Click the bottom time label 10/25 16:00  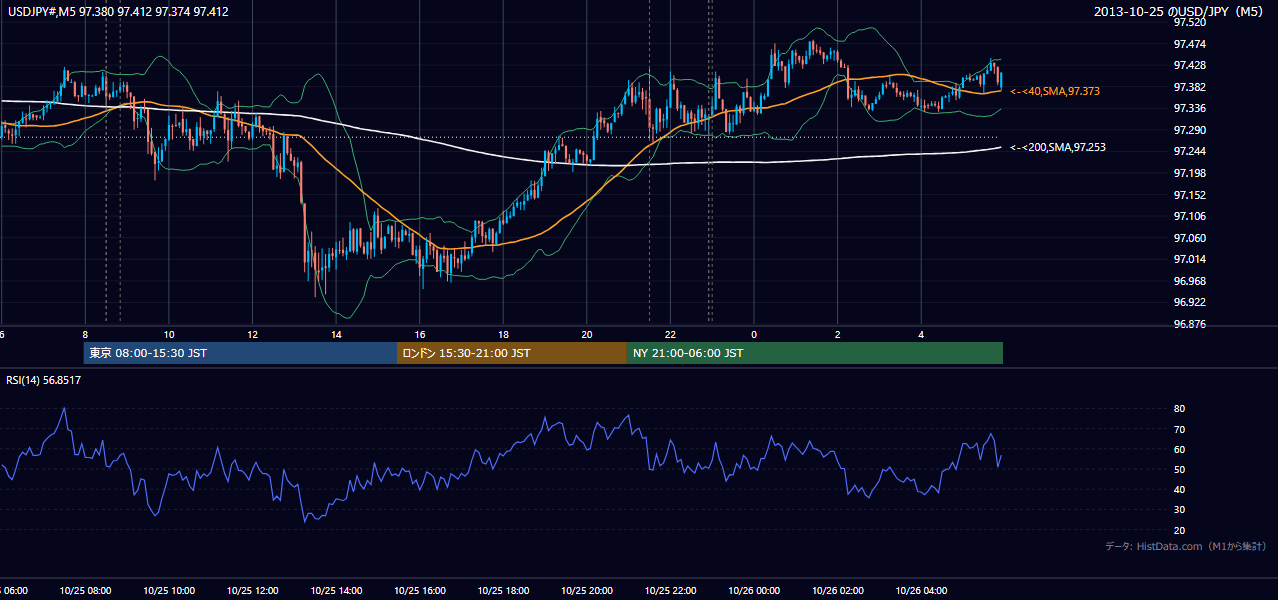(x=420, y=590)
